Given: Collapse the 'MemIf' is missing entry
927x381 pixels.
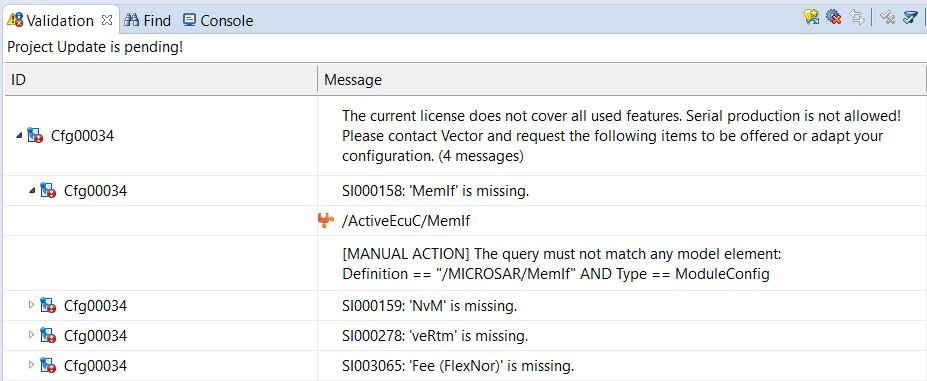Looking at the screenshot, I should pos(32,190).
